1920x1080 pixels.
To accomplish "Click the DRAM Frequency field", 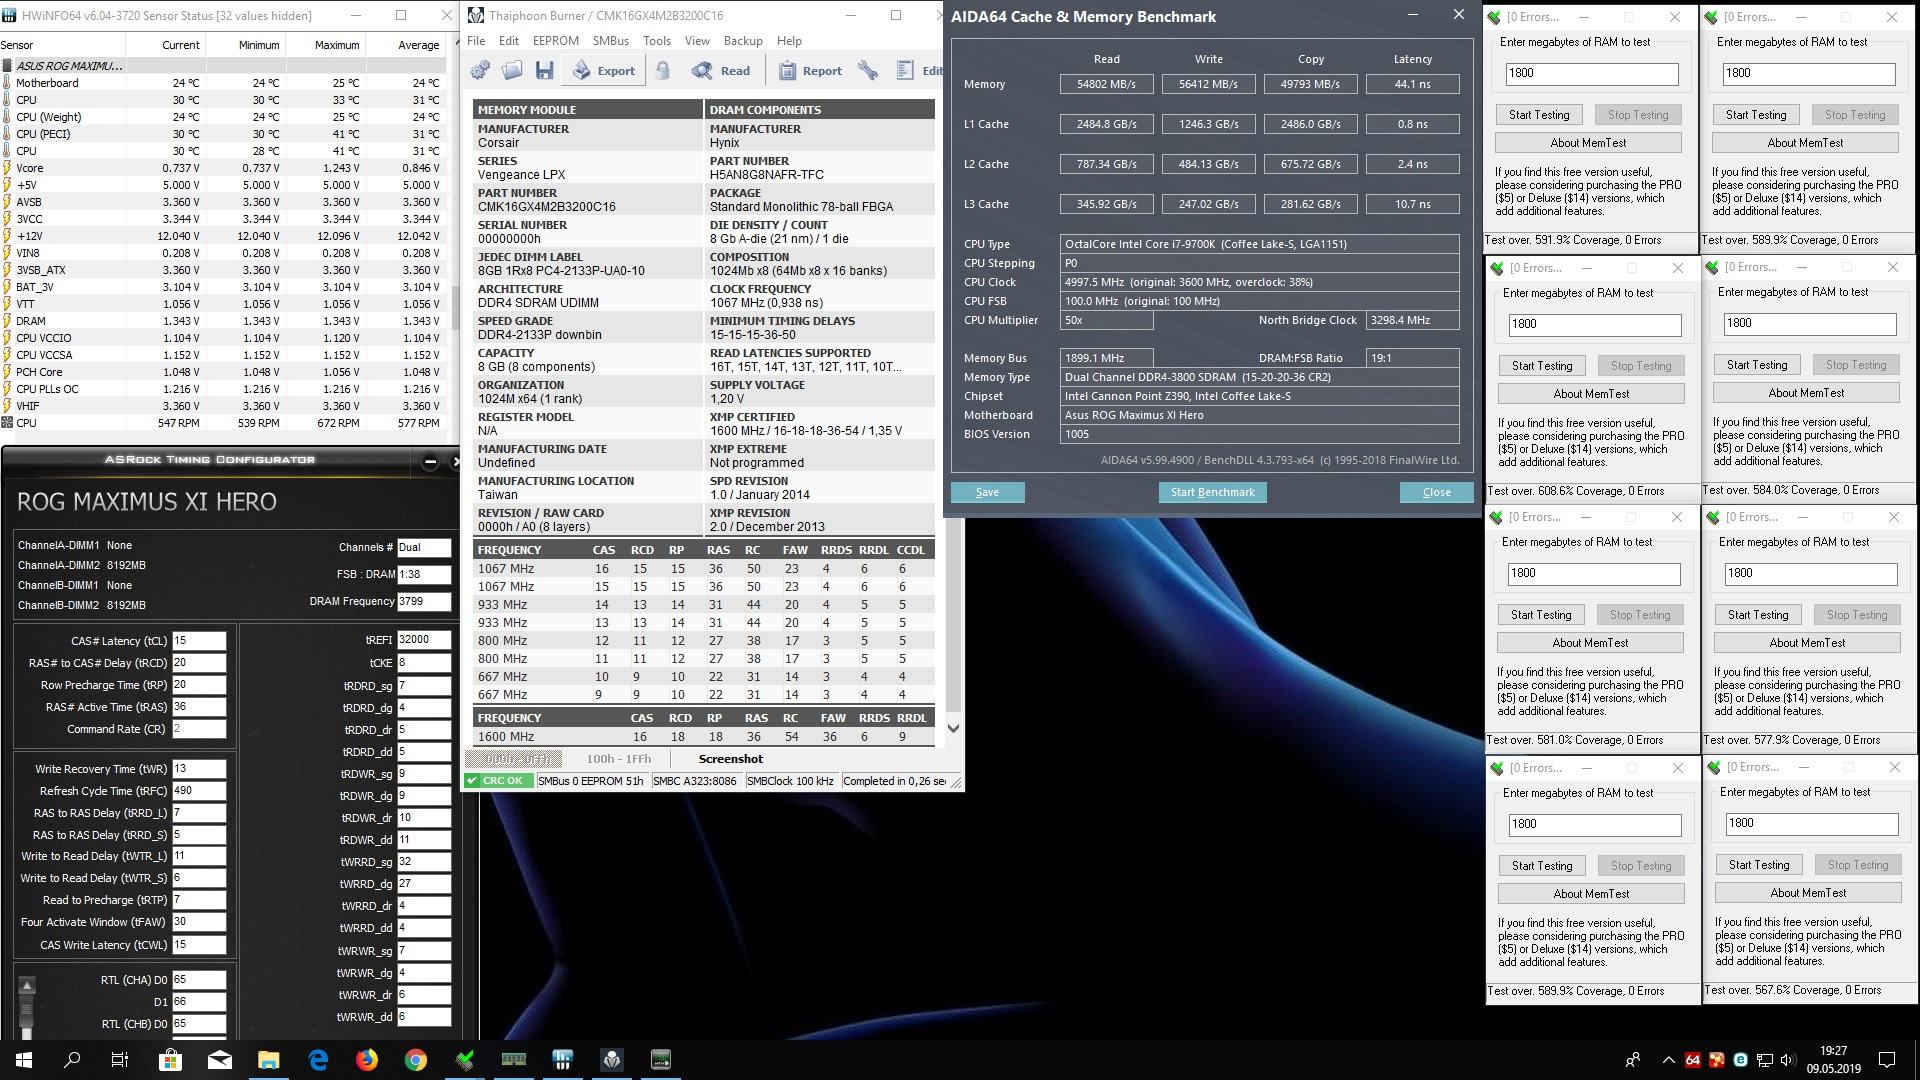I will (x=424, y=602).
